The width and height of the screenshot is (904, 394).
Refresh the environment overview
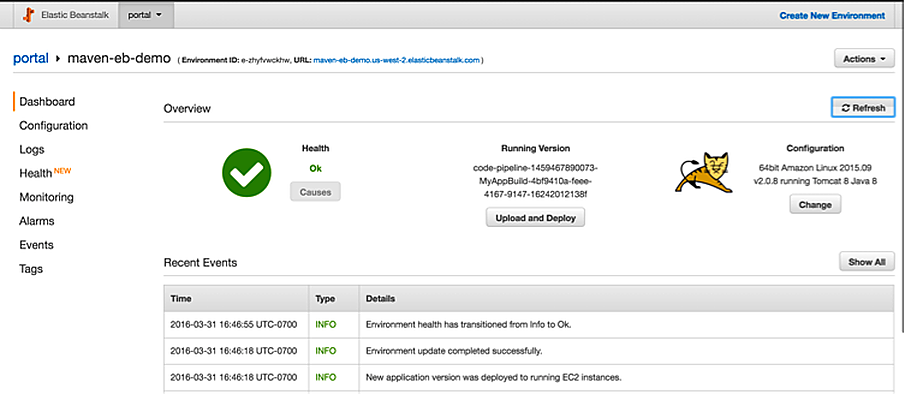pyautogui.click(x=863, y=108)
